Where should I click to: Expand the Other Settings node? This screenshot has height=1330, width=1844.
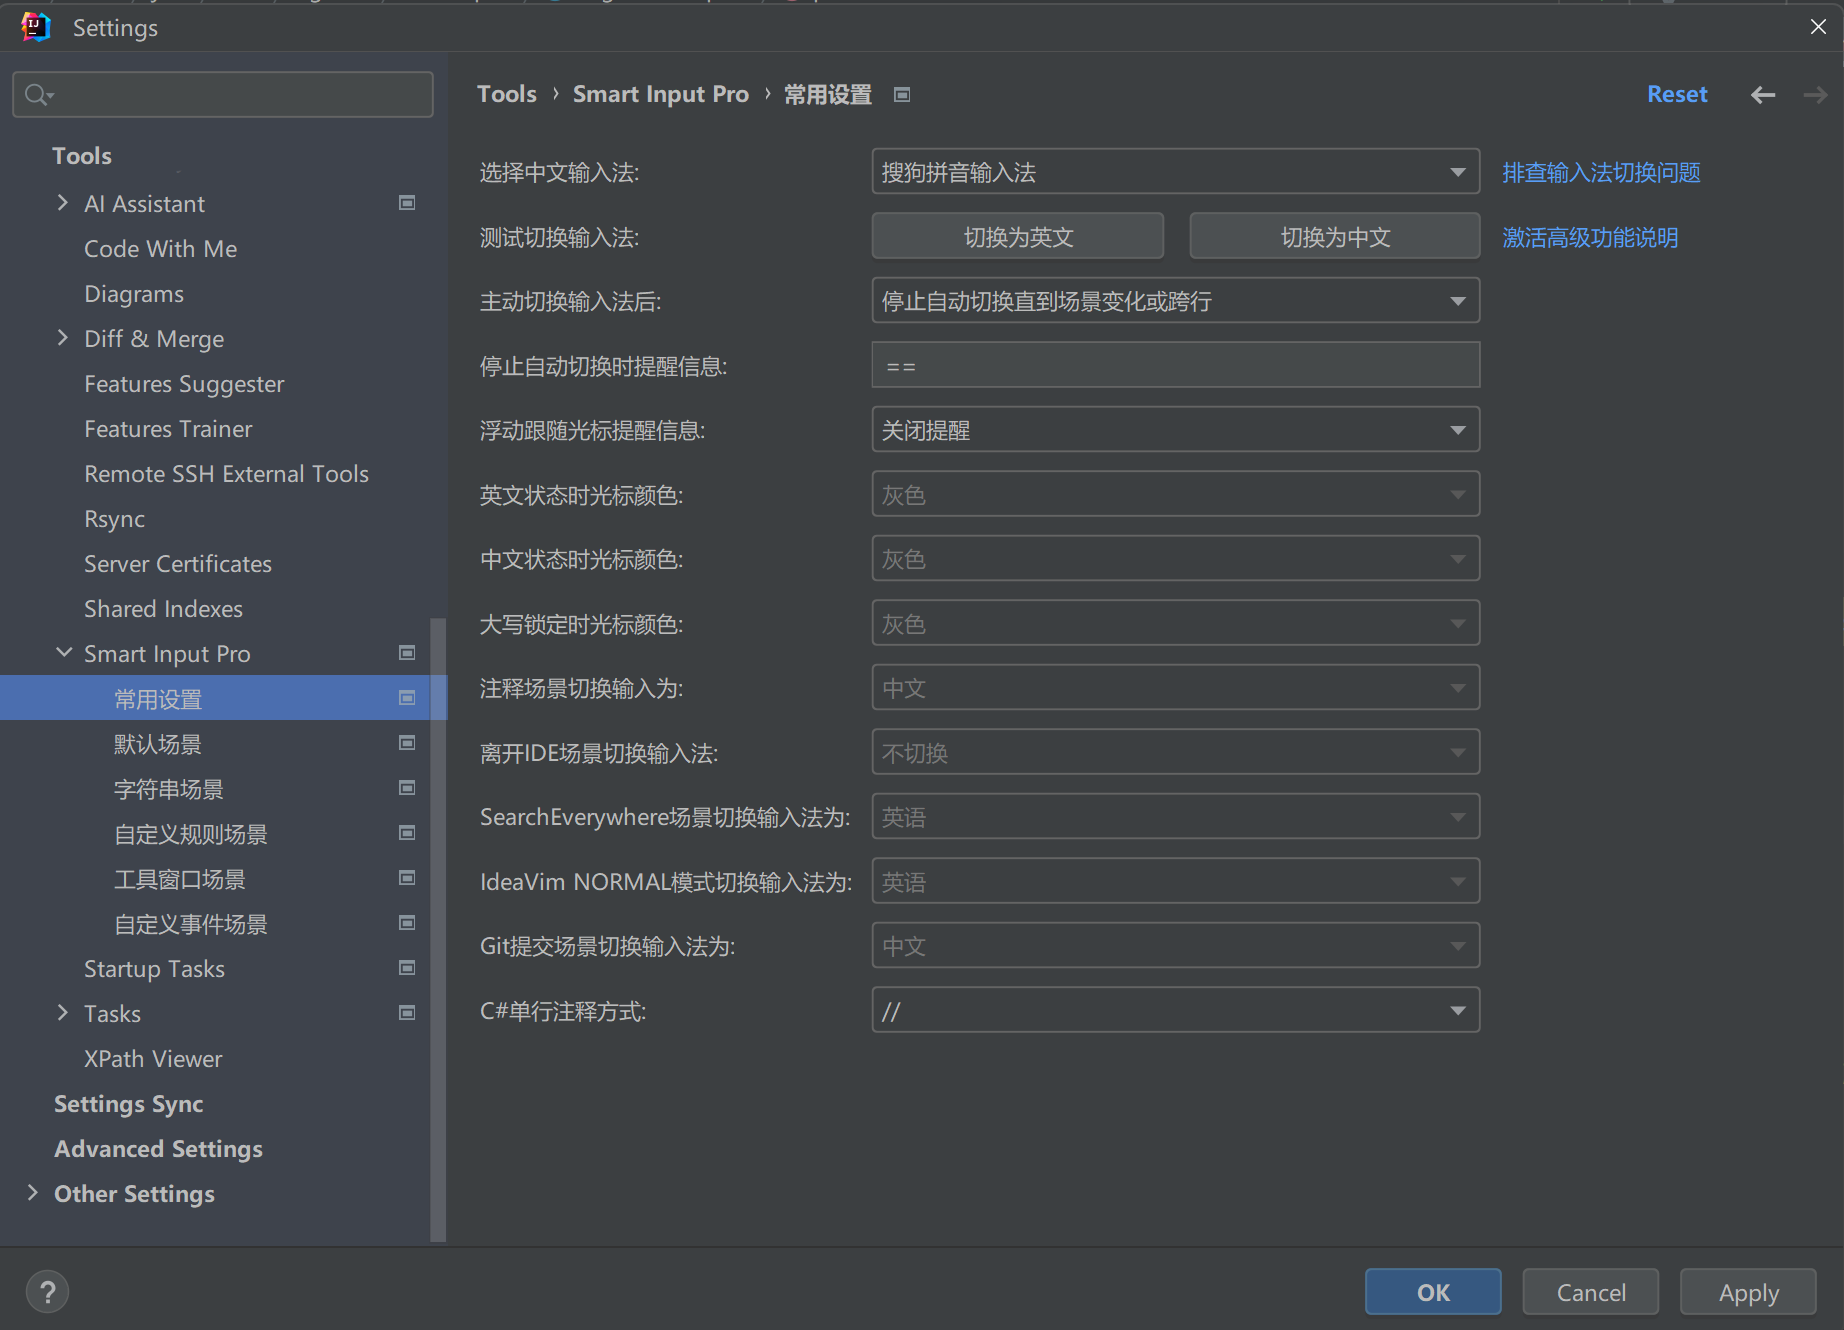point(33,1193)
